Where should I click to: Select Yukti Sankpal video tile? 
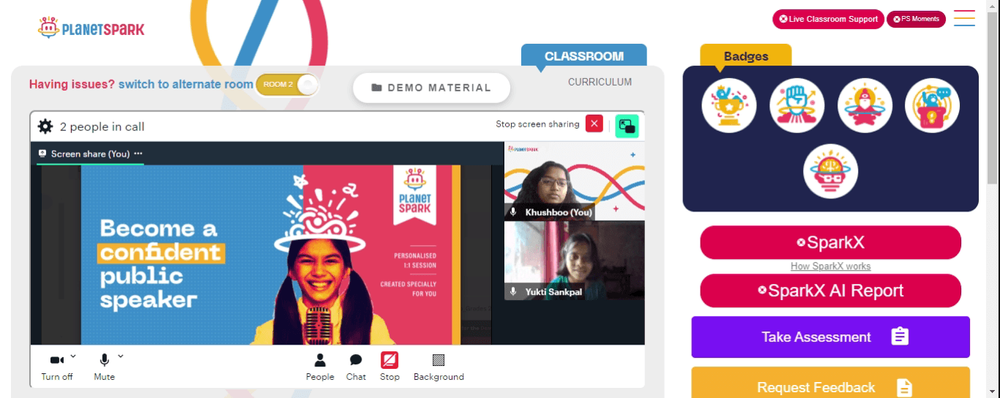574,260
